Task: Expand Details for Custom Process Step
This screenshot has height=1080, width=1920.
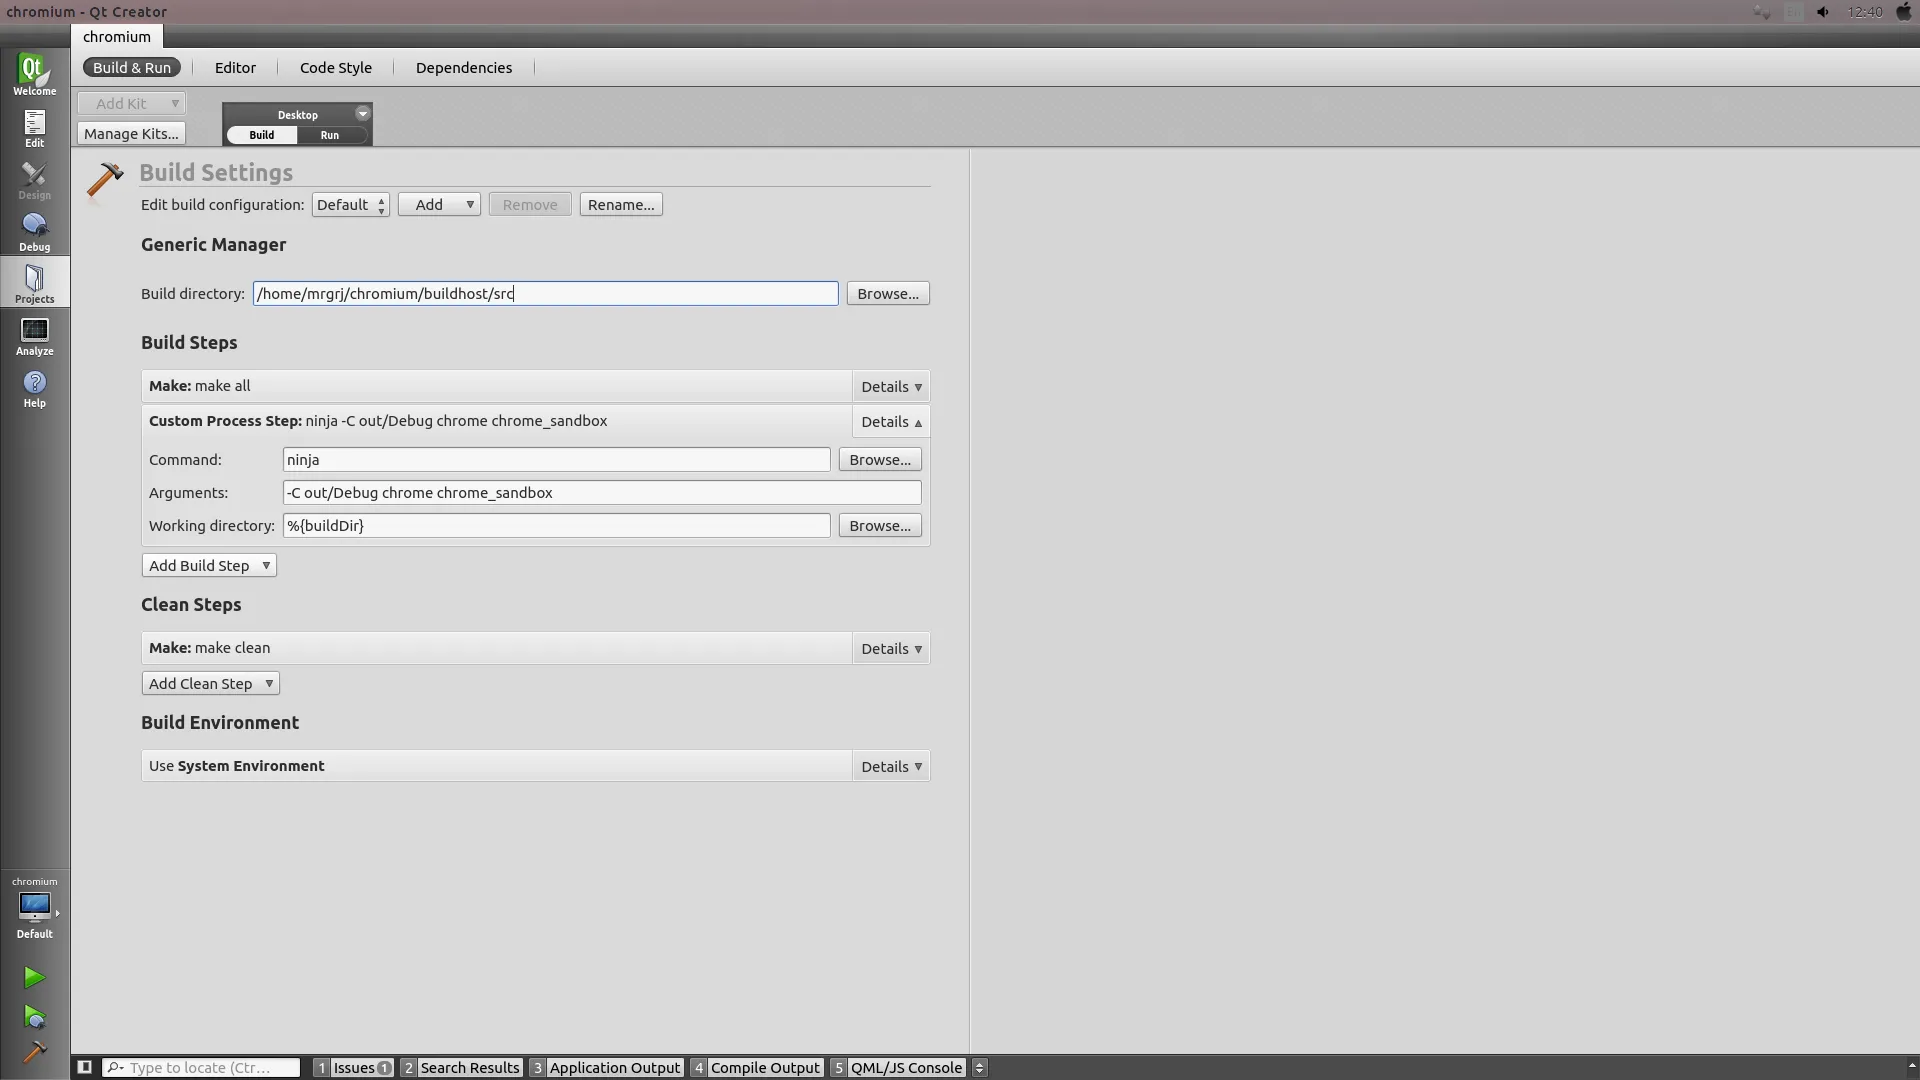Action: [x=890, y=421]
